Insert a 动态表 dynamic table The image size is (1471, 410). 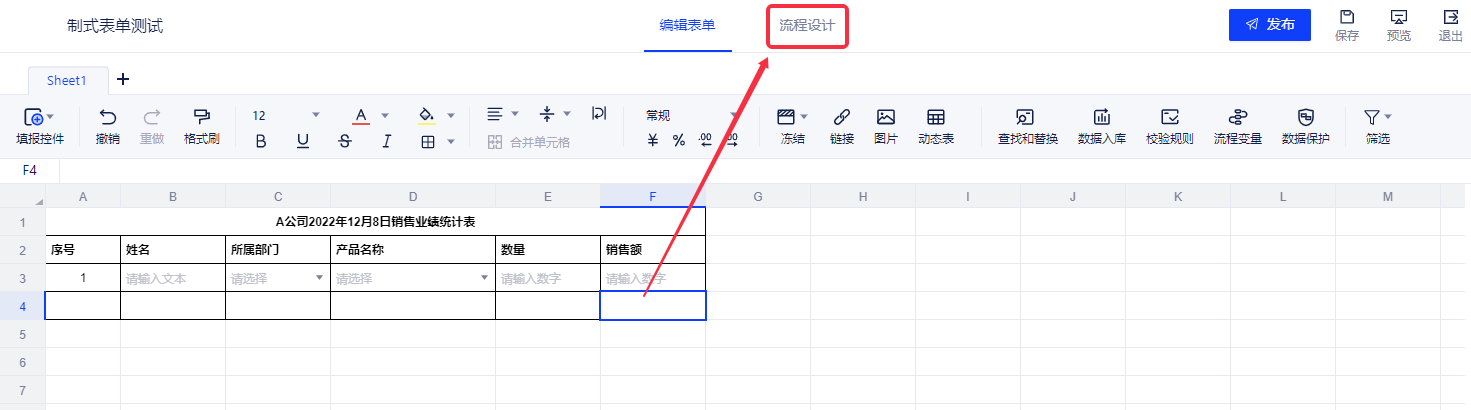(x=936, y=125)
